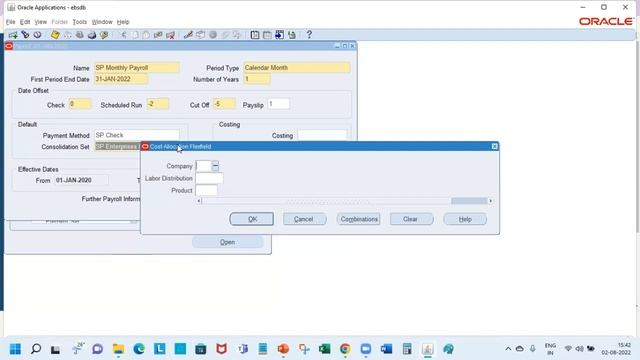Click the Print toolbar icon
Viewport: 640px width, 360px height.
[x=92, y=35]
